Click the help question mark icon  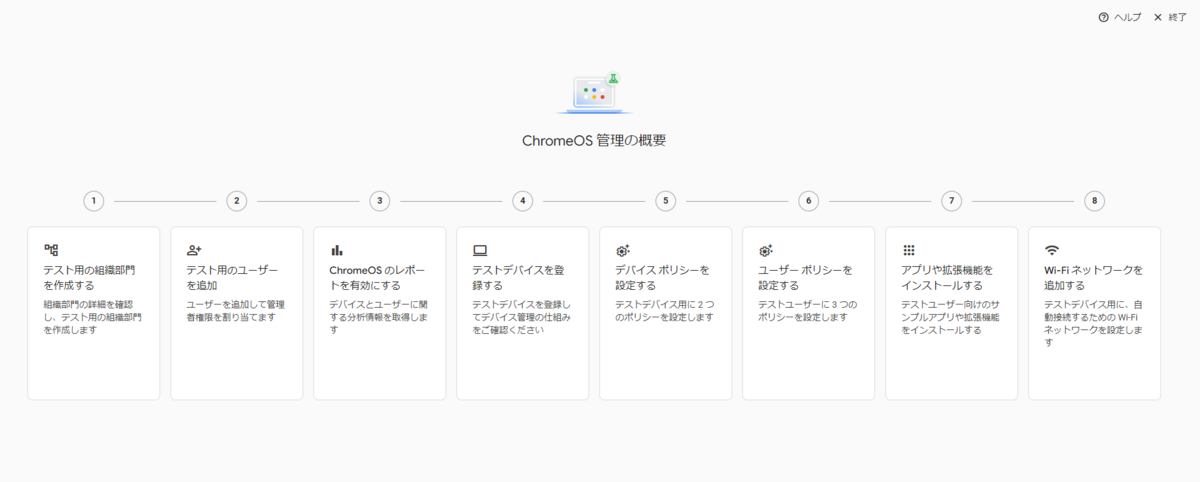click(x=1103, y=17)
